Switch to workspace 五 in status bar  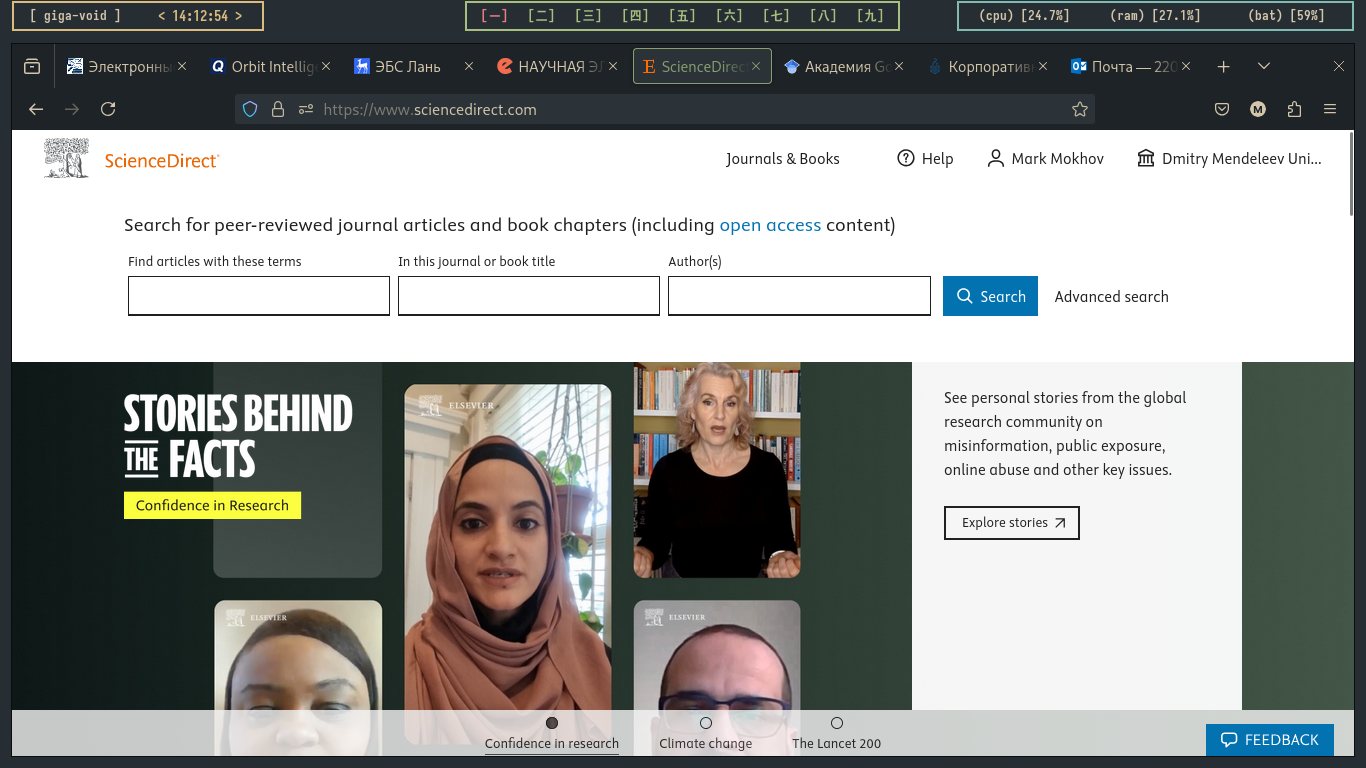[x=683, y=16]
